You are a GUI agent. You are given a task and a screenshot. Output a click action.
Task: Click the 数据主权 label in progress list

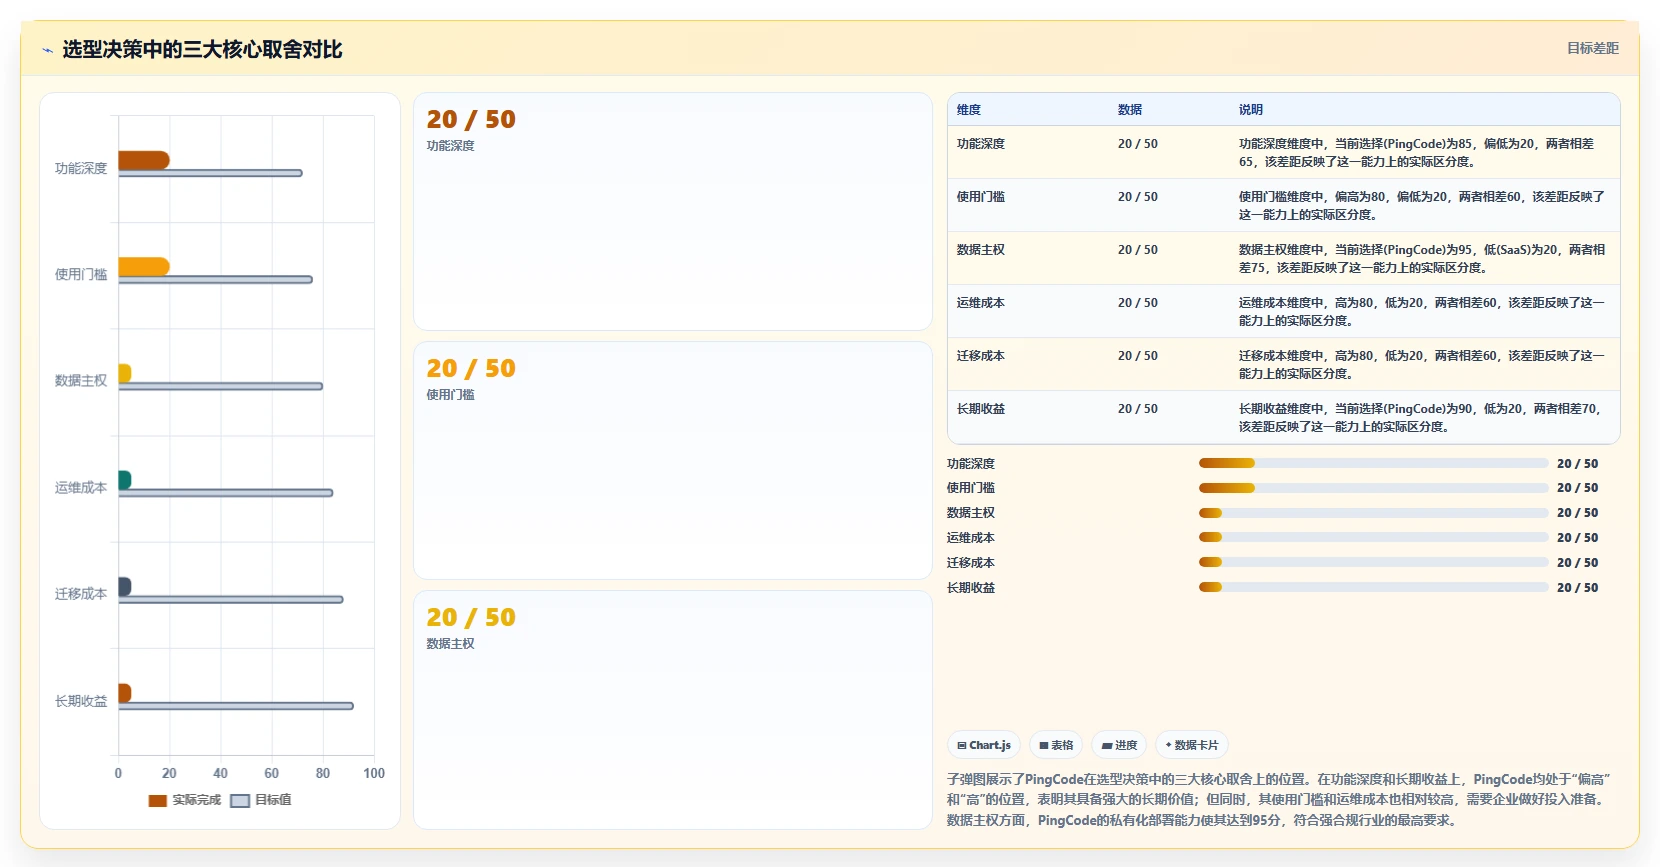tap(971, 513)
